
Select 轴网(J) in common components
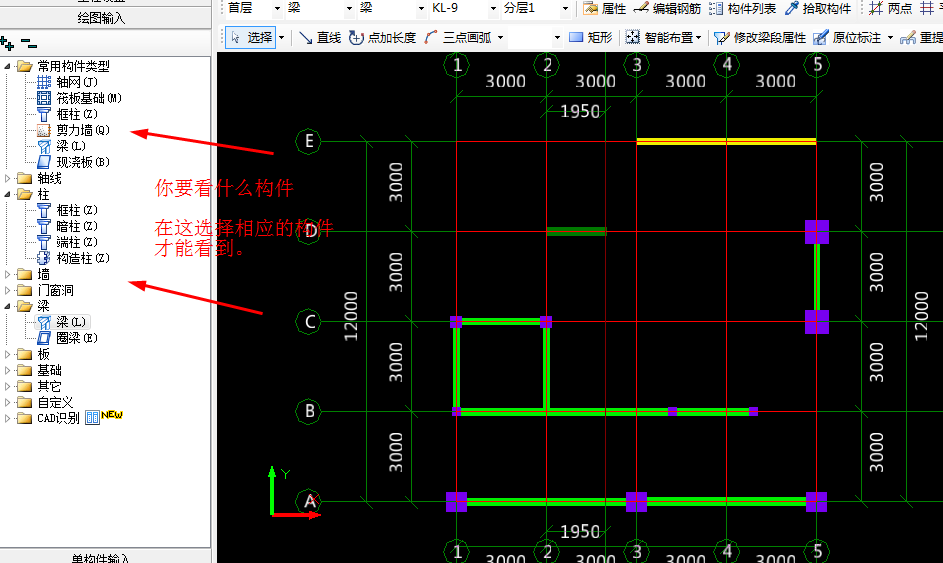coord(67,82)
